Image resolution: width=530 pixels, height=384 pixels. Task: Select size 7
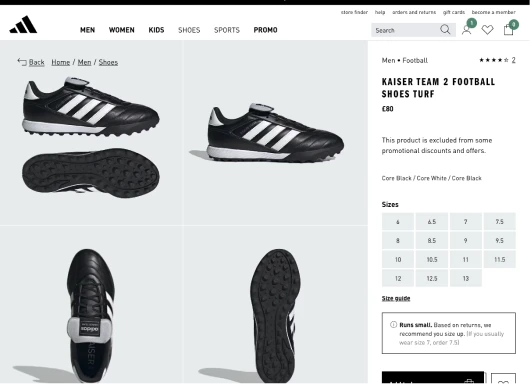[466, 222]
